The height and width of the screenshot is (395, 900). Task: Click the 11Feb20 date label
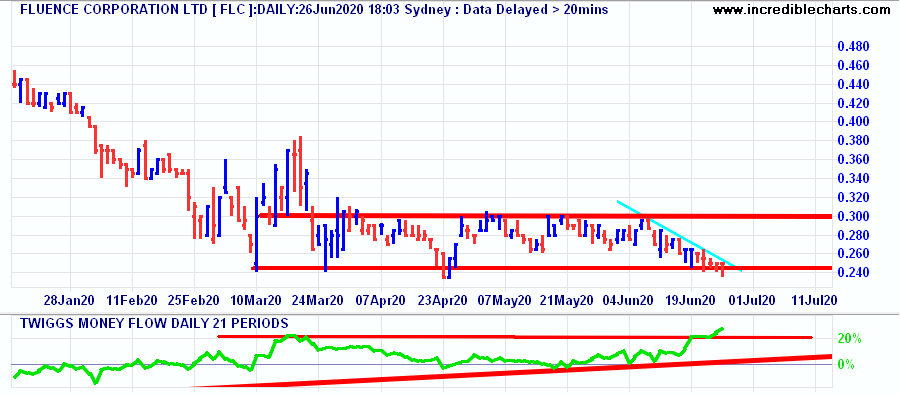[x=131, y=301]
